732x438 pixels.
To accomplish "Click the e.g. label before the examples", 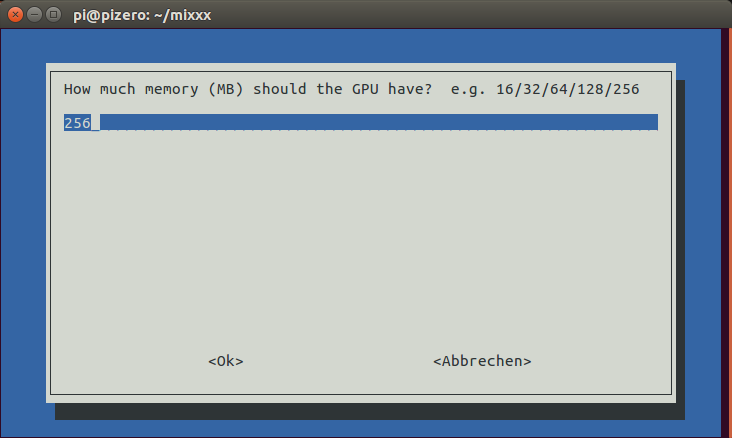I will click(x=468, y=89).
